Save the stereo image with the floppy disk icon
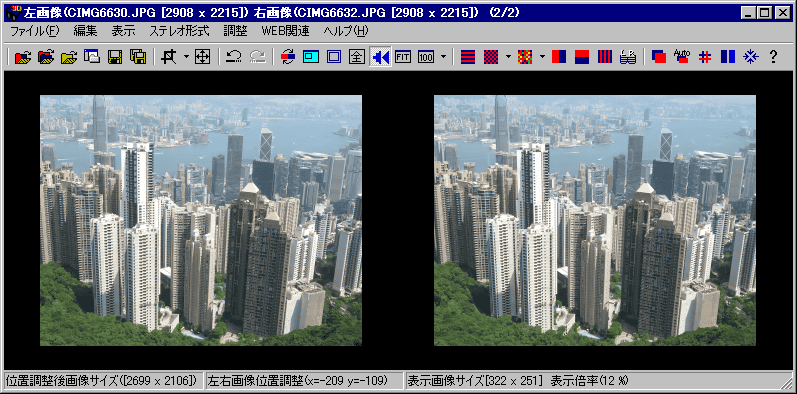 click(115, 57)
